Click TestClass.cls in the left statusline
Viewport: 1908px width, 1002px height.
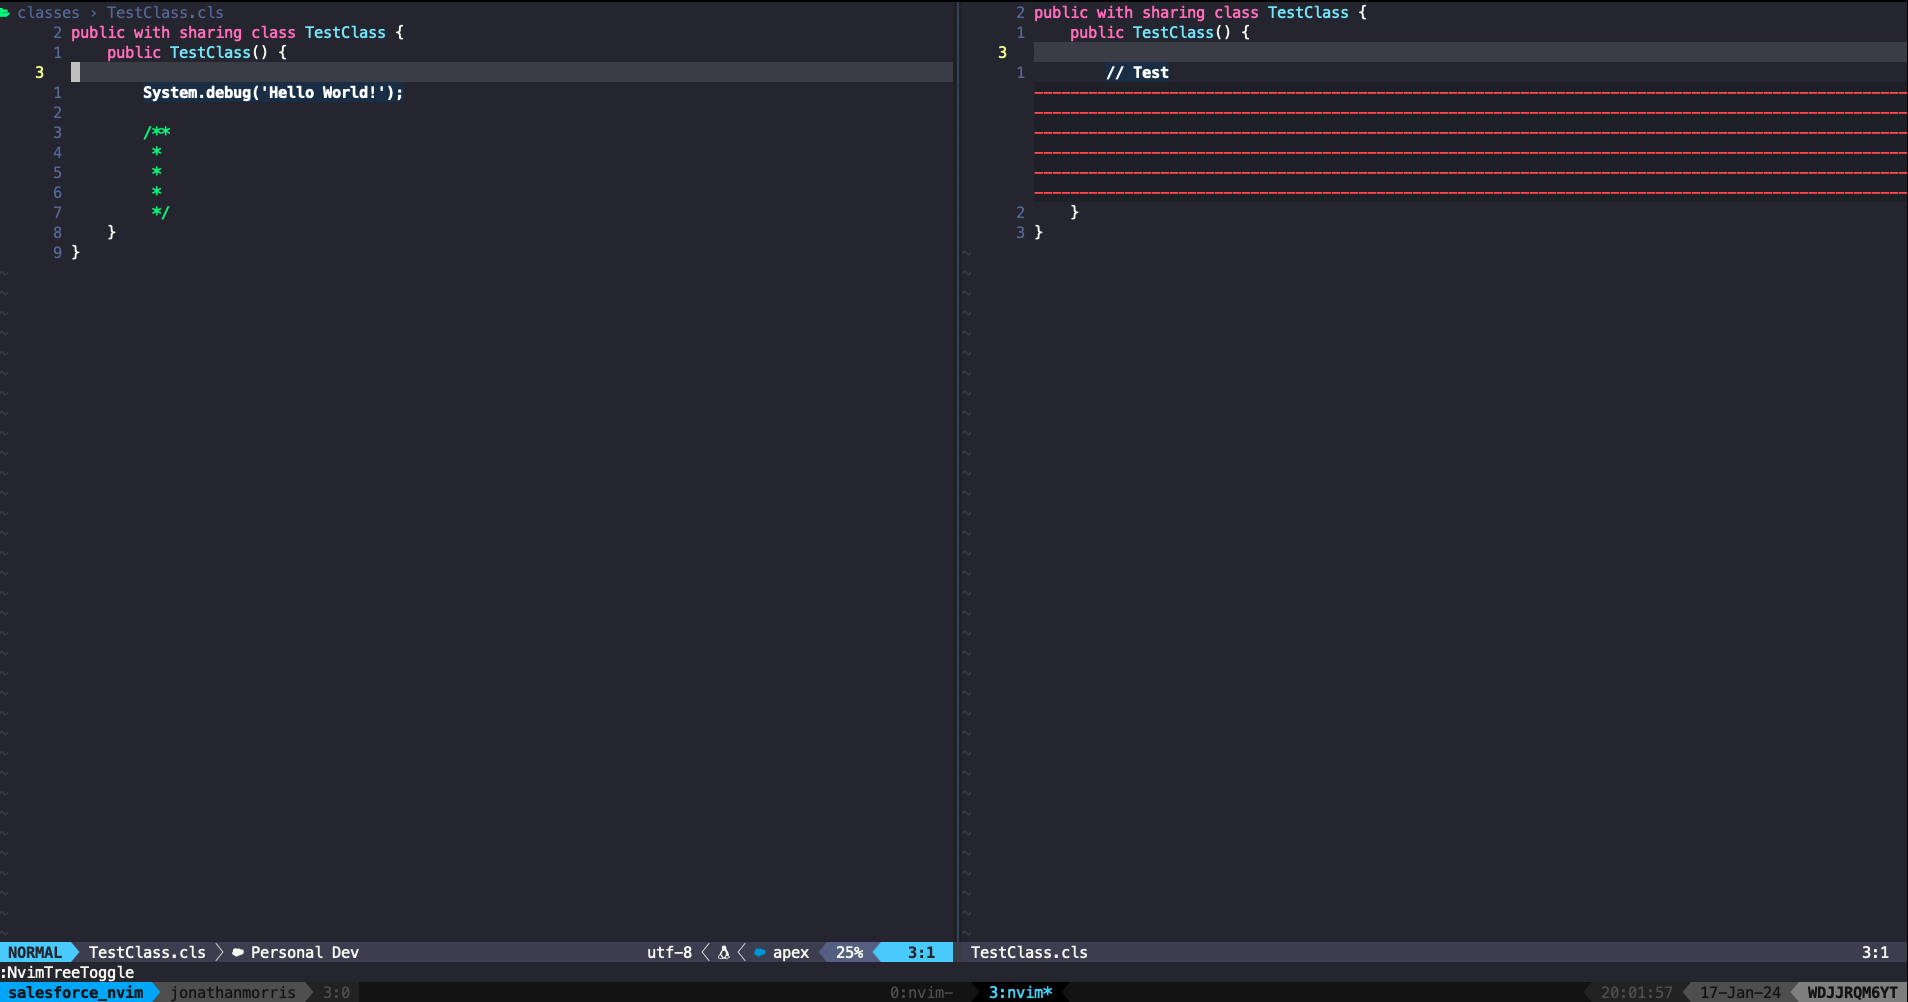(x=147, y=952)
